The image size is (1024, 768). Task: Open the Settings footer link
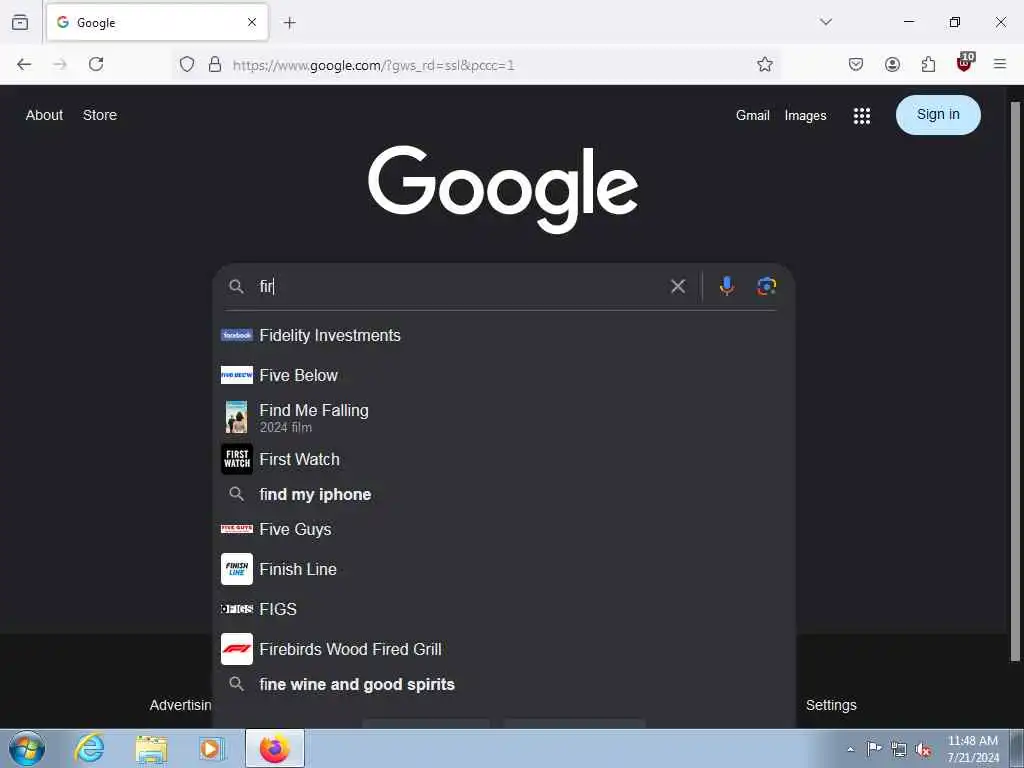point(831,705)
